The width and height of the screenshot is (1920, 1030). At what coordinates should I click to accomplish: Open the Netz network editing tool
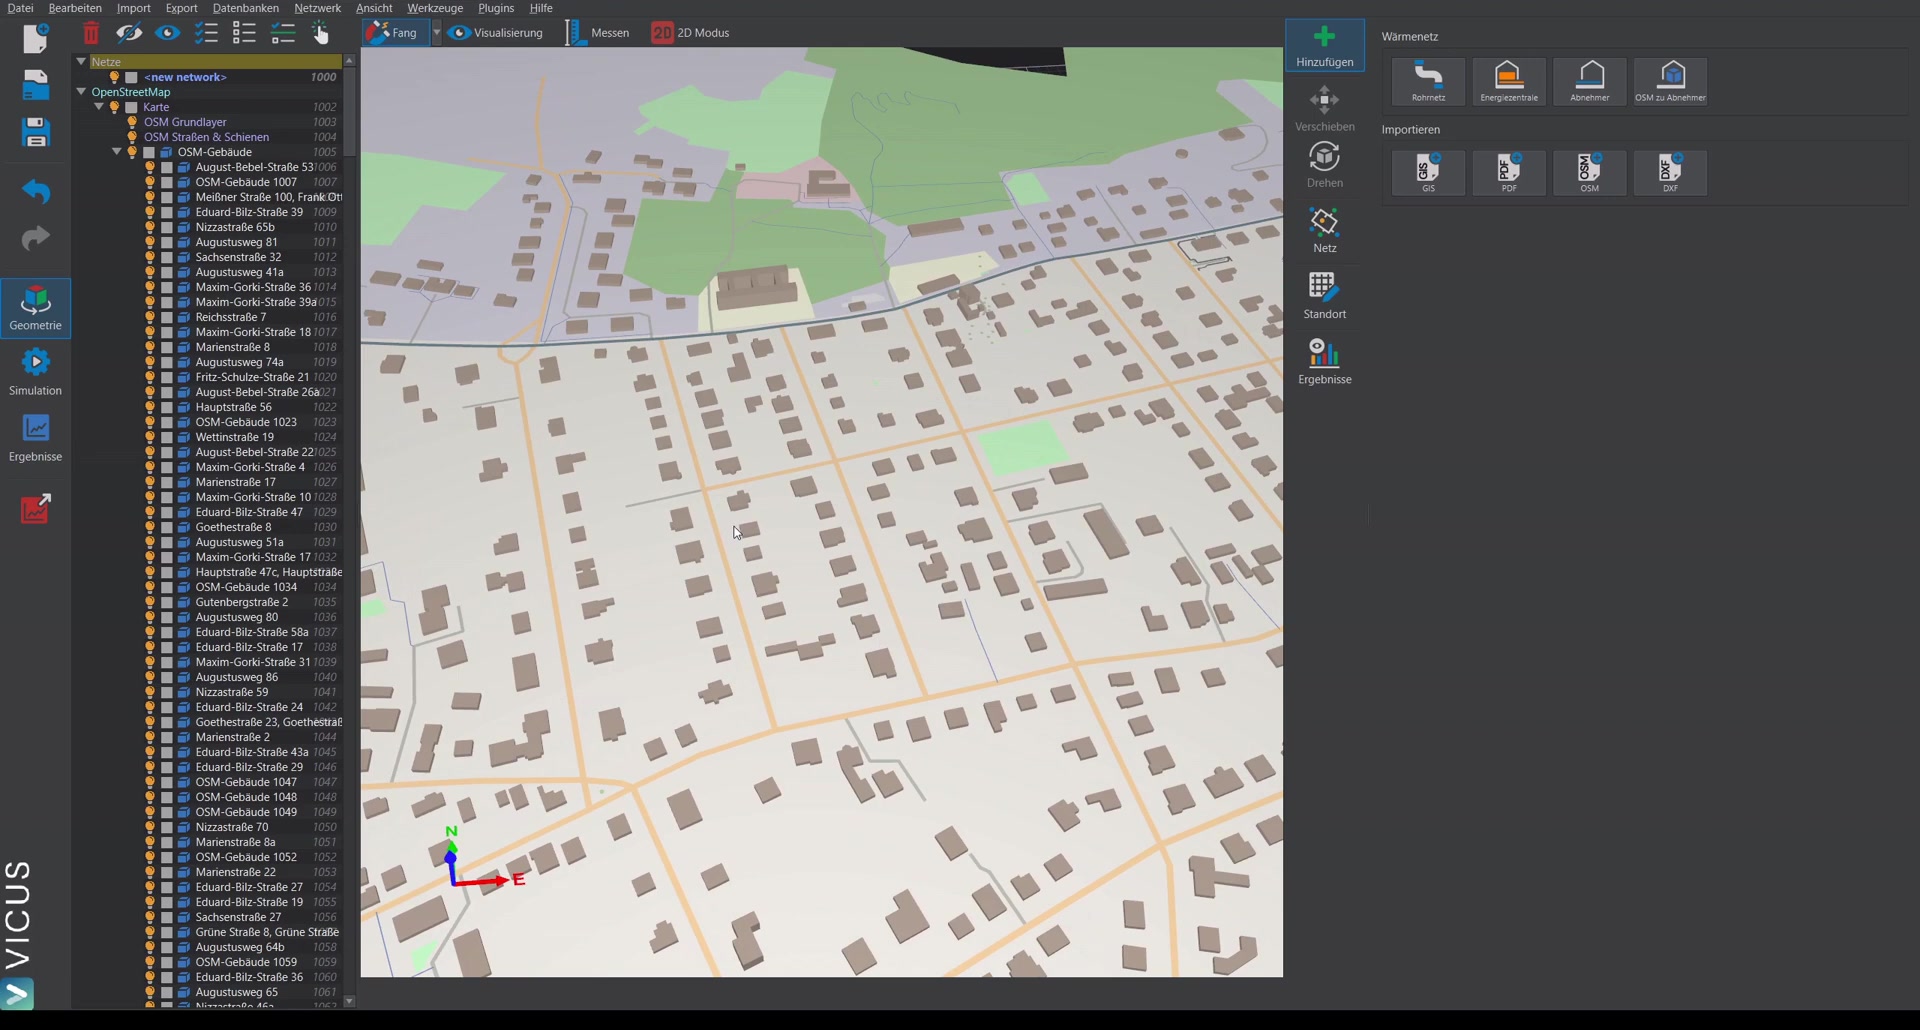1325,230
